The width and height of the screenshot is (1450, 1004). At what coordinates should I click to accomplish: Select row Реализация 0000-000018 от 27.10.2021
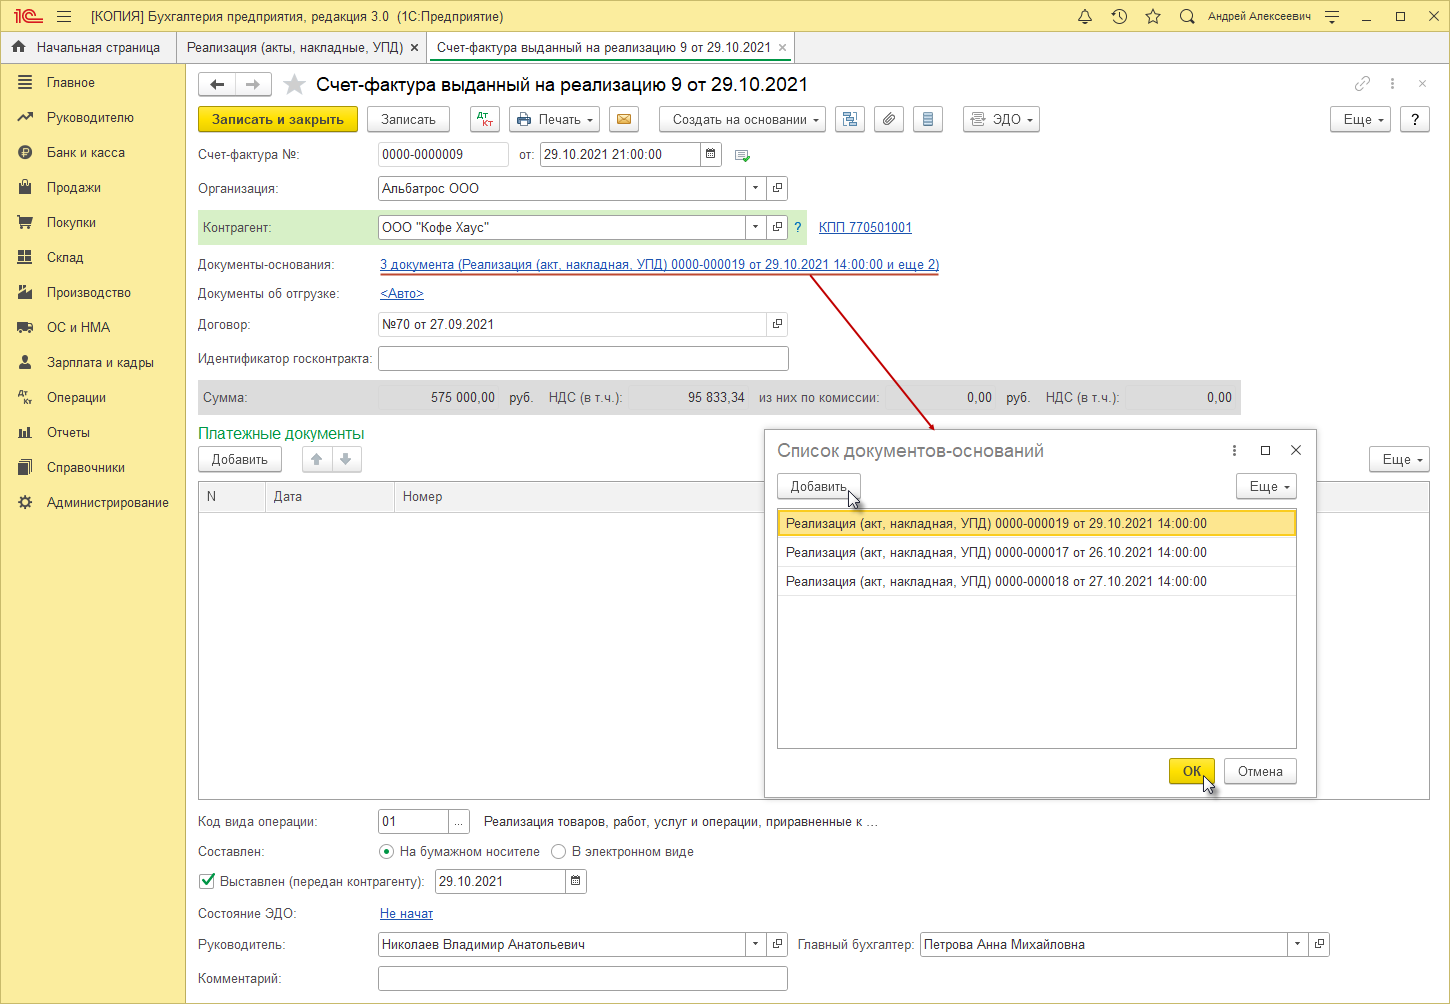(1036, 581)
